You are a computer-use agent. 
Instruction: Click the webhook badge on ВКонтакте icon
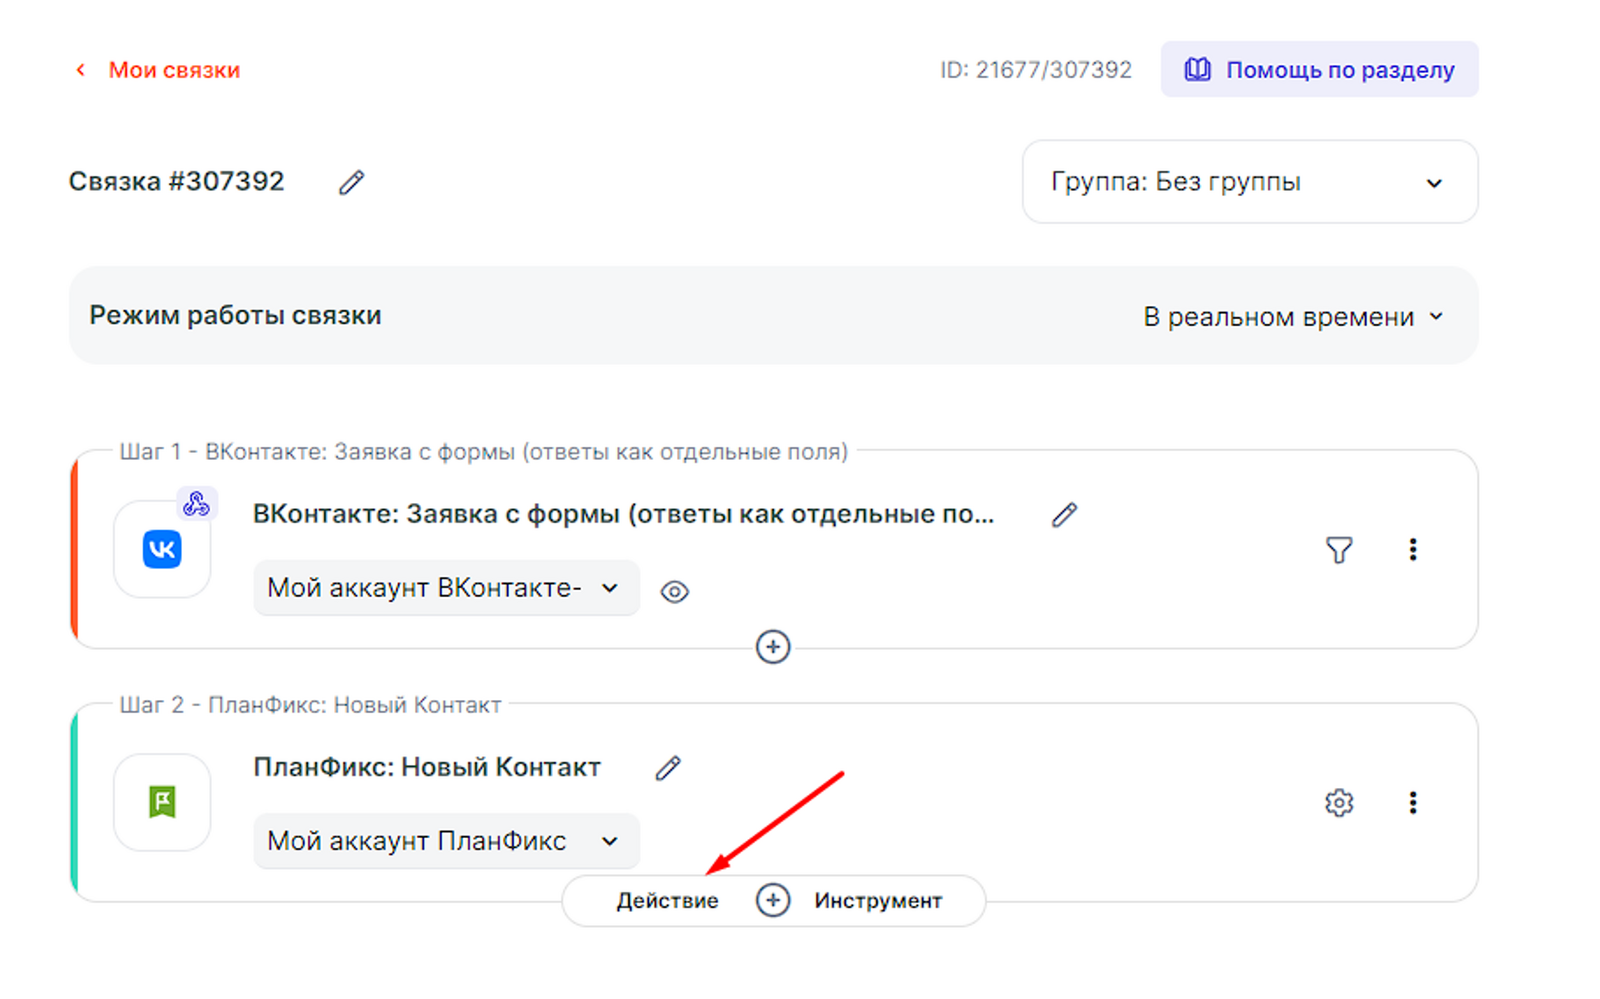(x=196, y=503)
